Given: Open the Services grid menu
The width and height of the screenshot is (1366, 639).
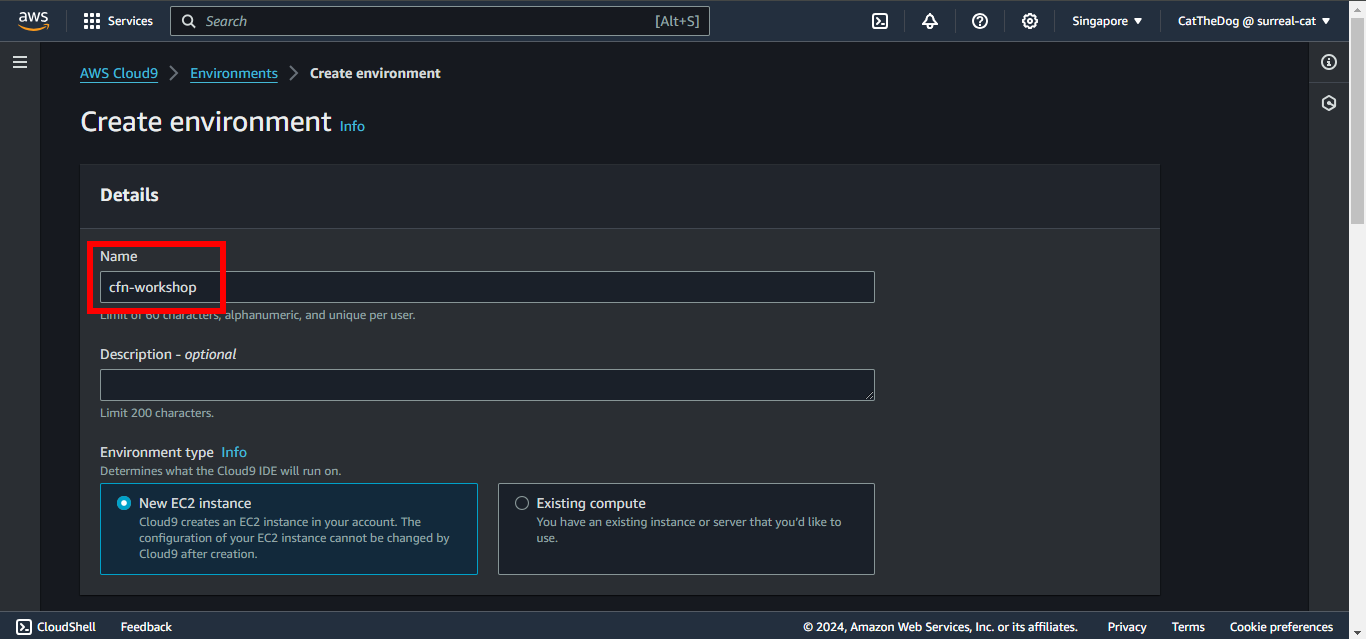Looking at the screenshot, I should point(118,21).
